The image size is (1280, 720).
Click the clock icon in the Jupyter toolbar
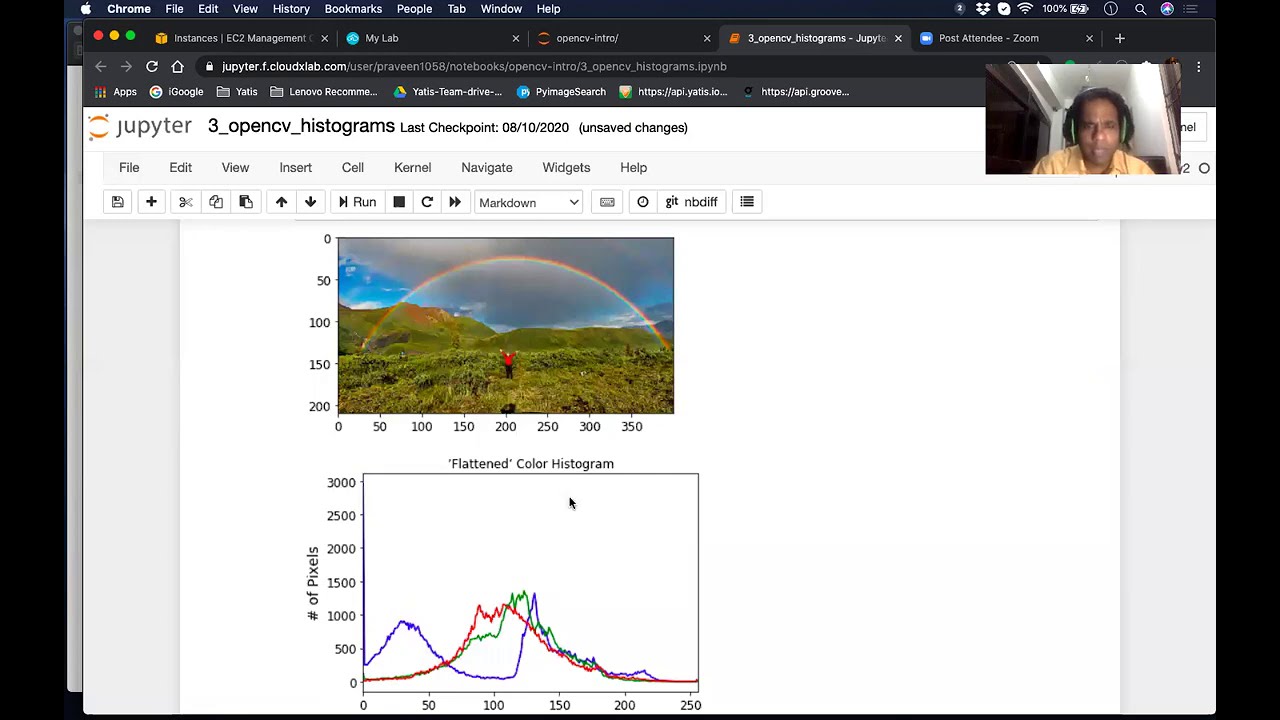[x=643, y=202]
